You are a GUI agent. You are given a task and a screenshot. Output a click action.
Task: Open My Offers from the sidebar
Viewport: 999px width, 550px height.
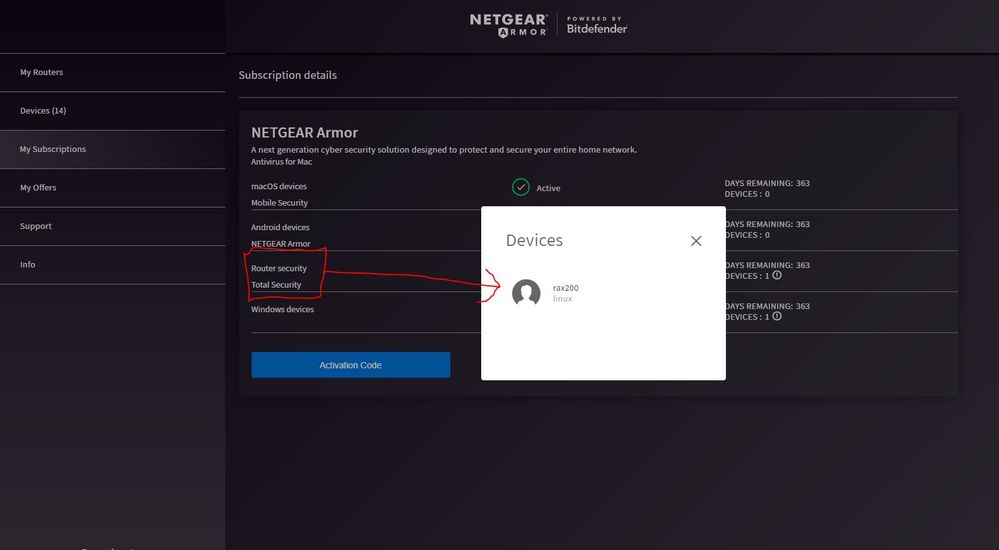pyautogui.click(x=38, y=188)
